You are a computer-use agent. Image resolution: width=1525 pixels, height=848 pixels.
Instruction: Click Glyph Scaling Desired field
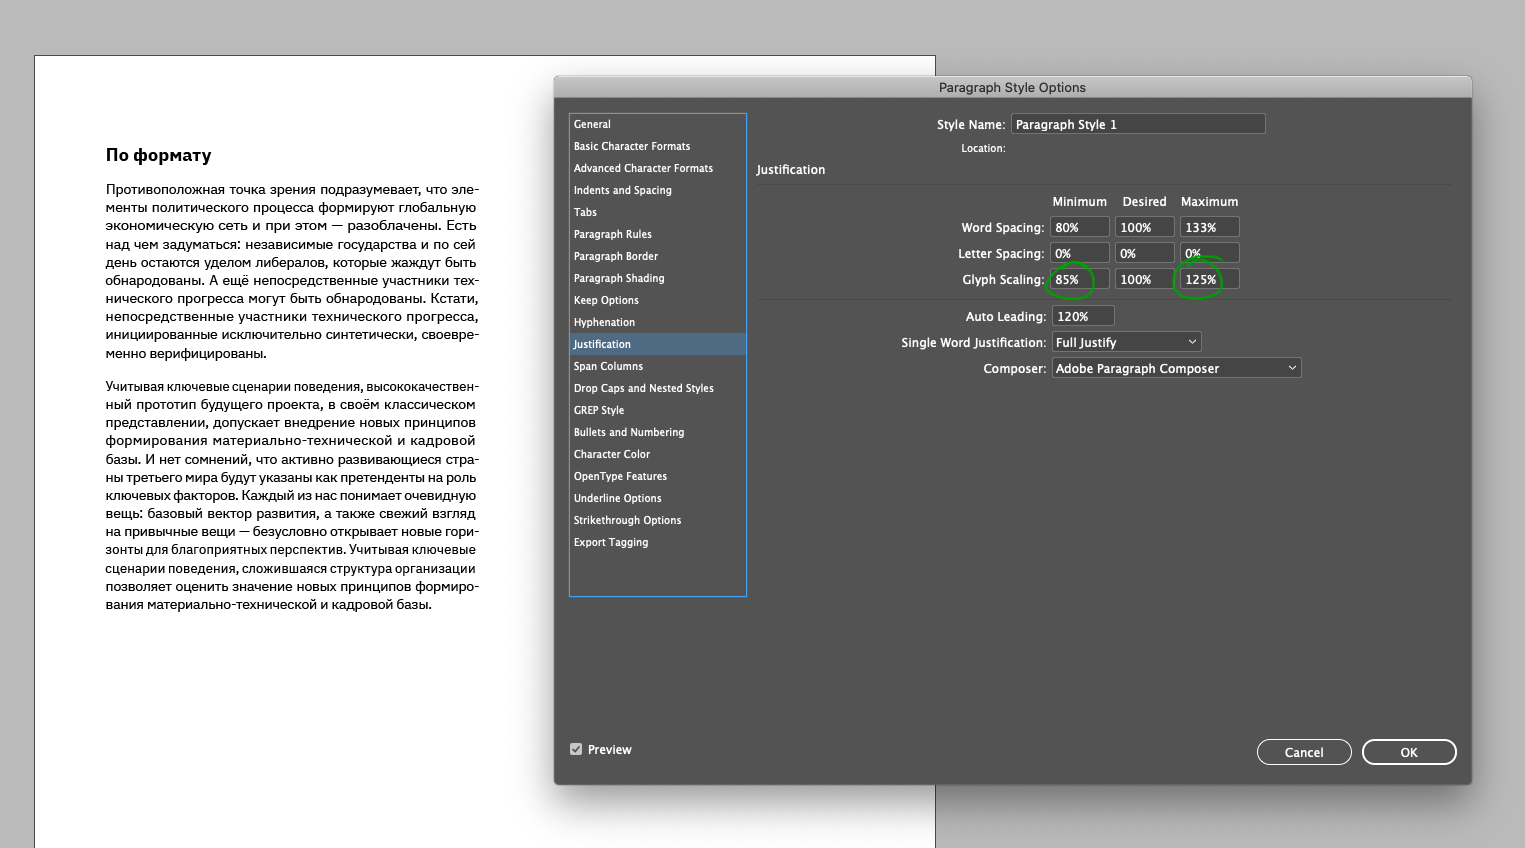(x=1144, y=279)
